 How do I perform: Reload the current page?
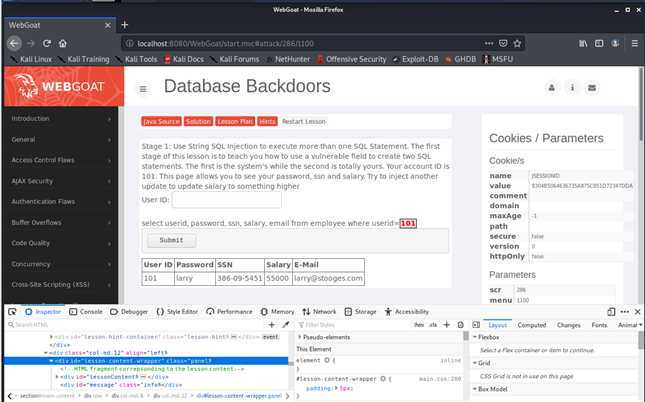pos(47,43)
